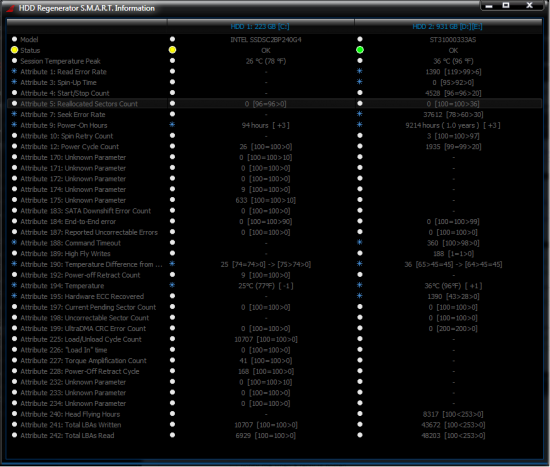Click HDD 2's blue star for Seek Error Rate 37612

(x=360, y=114)
